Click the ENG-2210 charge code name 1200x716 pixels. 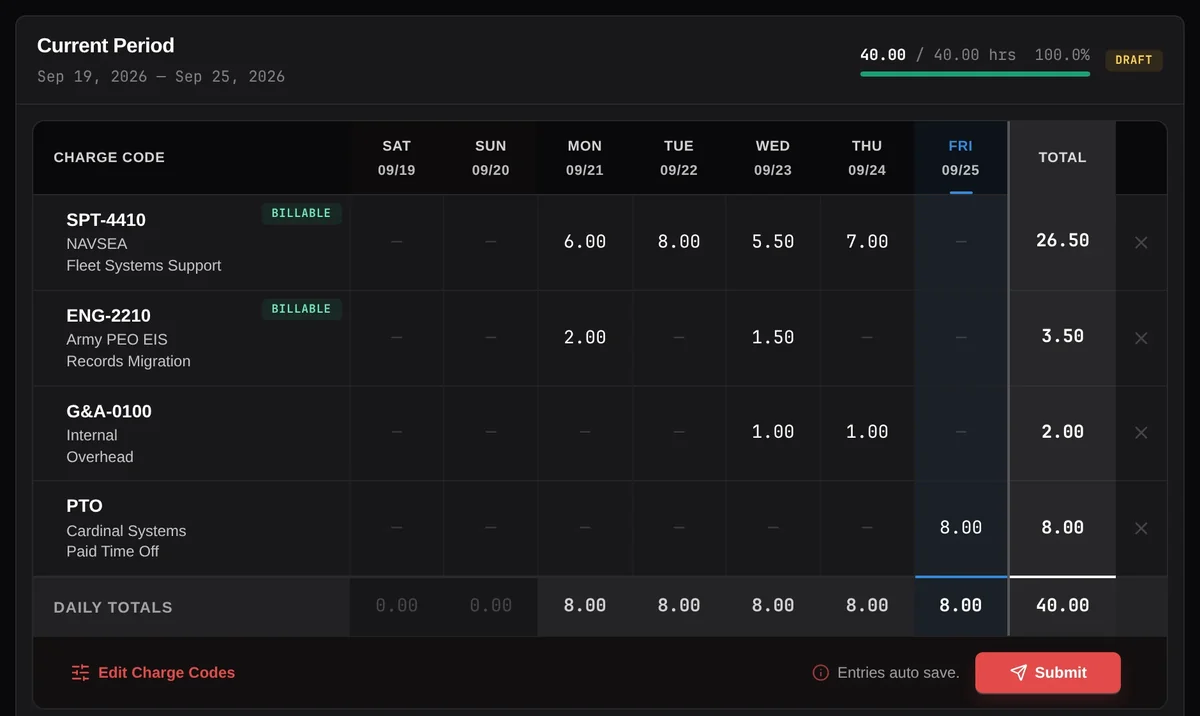pos(109,316)
